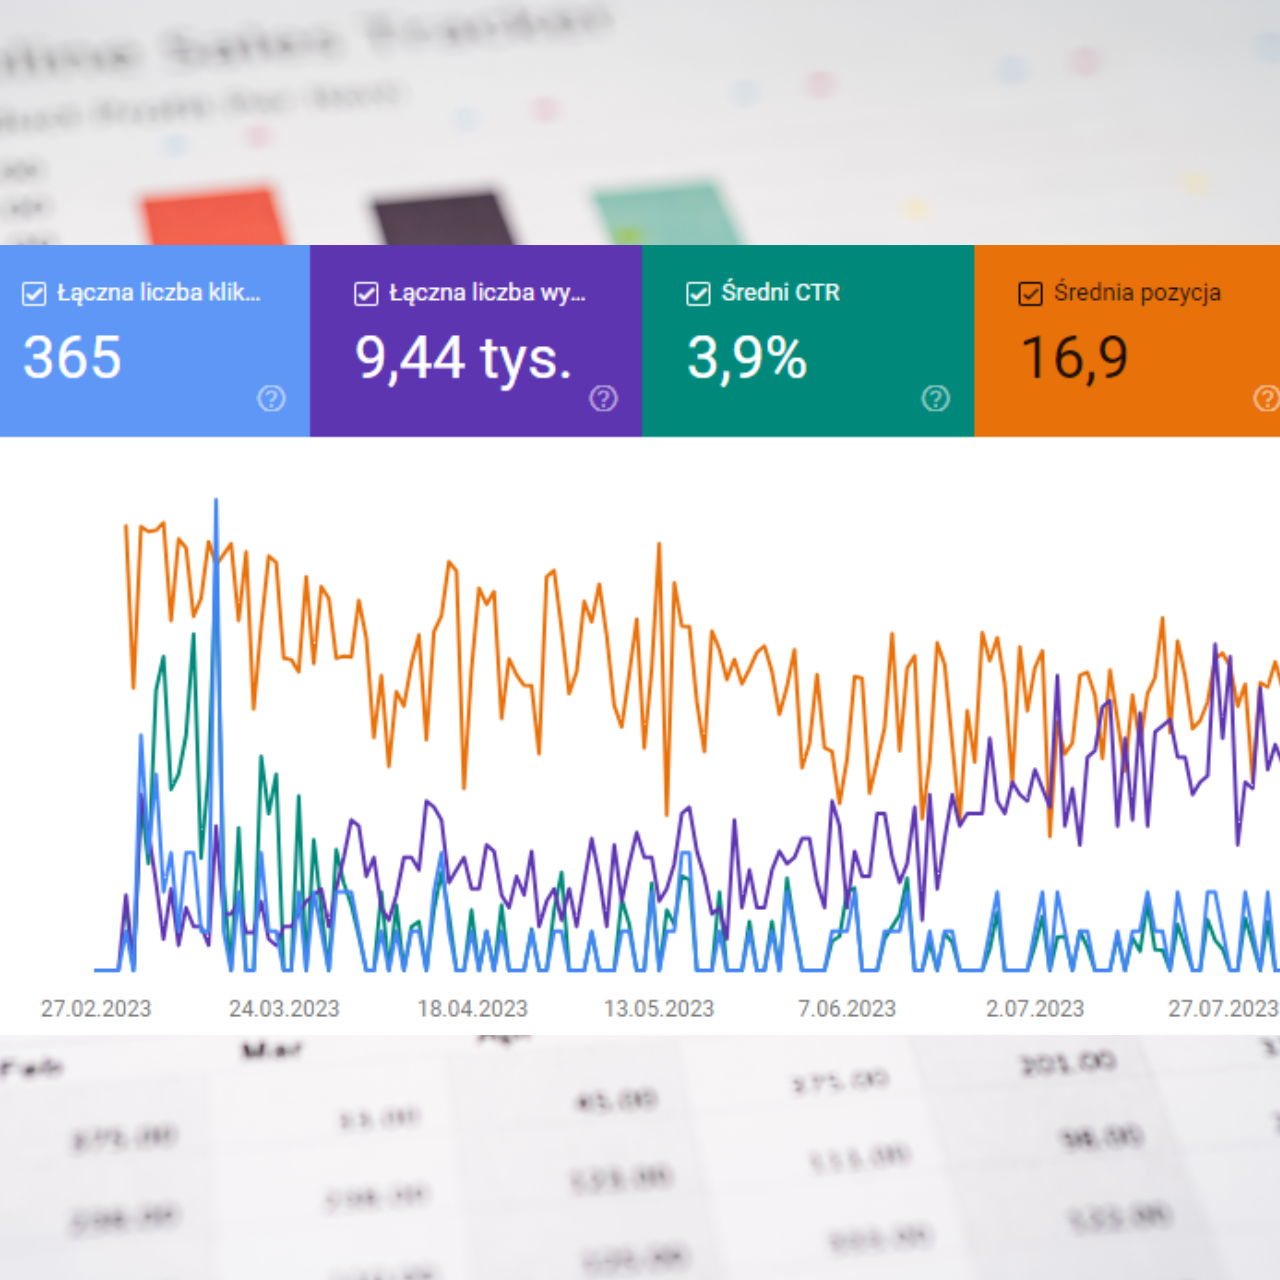Toggle the Średnia pozycja checkbox
This screenshot has height=1280, width=1280.
pos(1030,293)
